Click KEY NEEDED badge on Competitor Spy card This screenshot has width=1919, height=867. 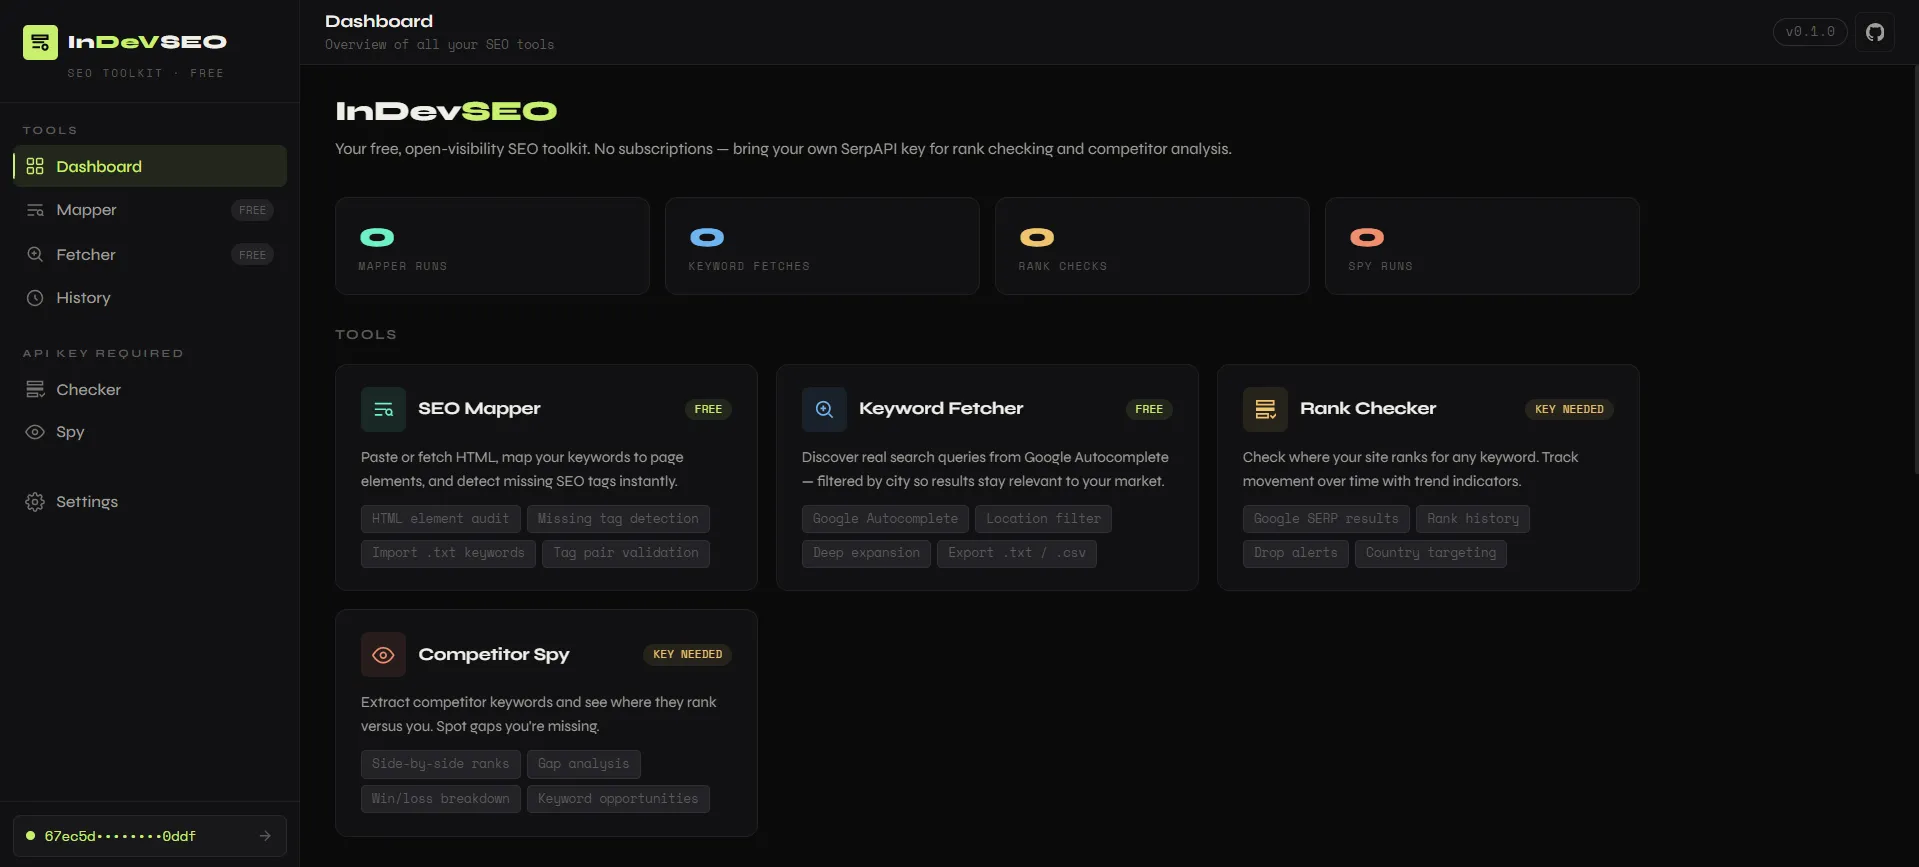point(687,655)
